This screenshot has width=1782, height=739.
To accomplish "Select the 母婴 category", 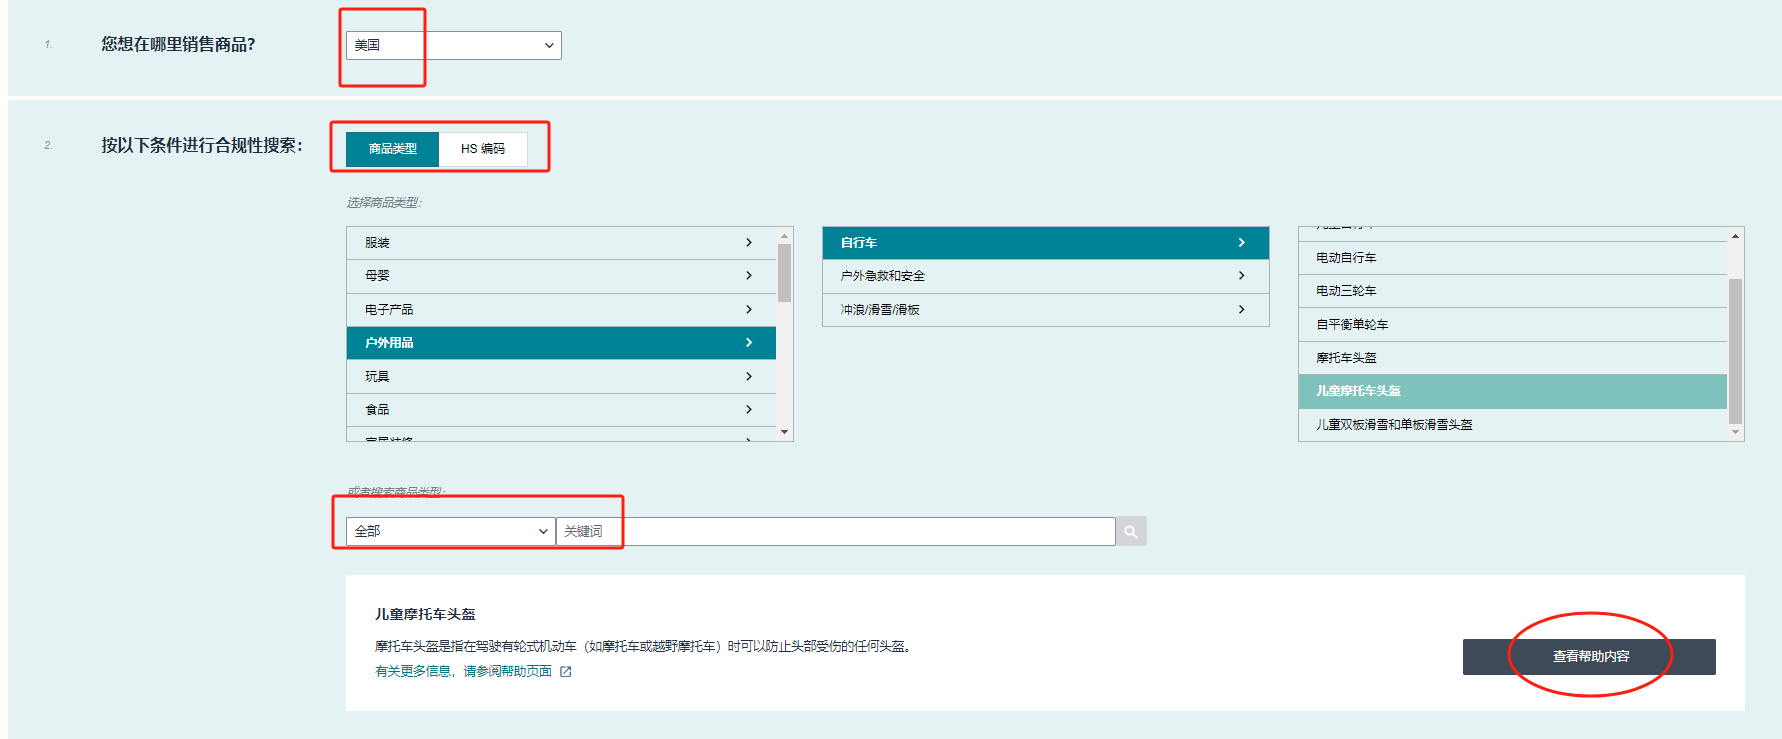I will 561,276.
